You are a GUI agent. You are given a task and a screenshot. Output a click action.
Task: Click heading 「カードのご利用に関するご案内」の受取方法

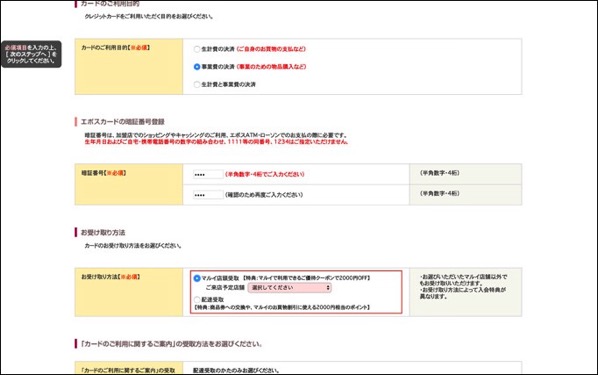(171, 344)
